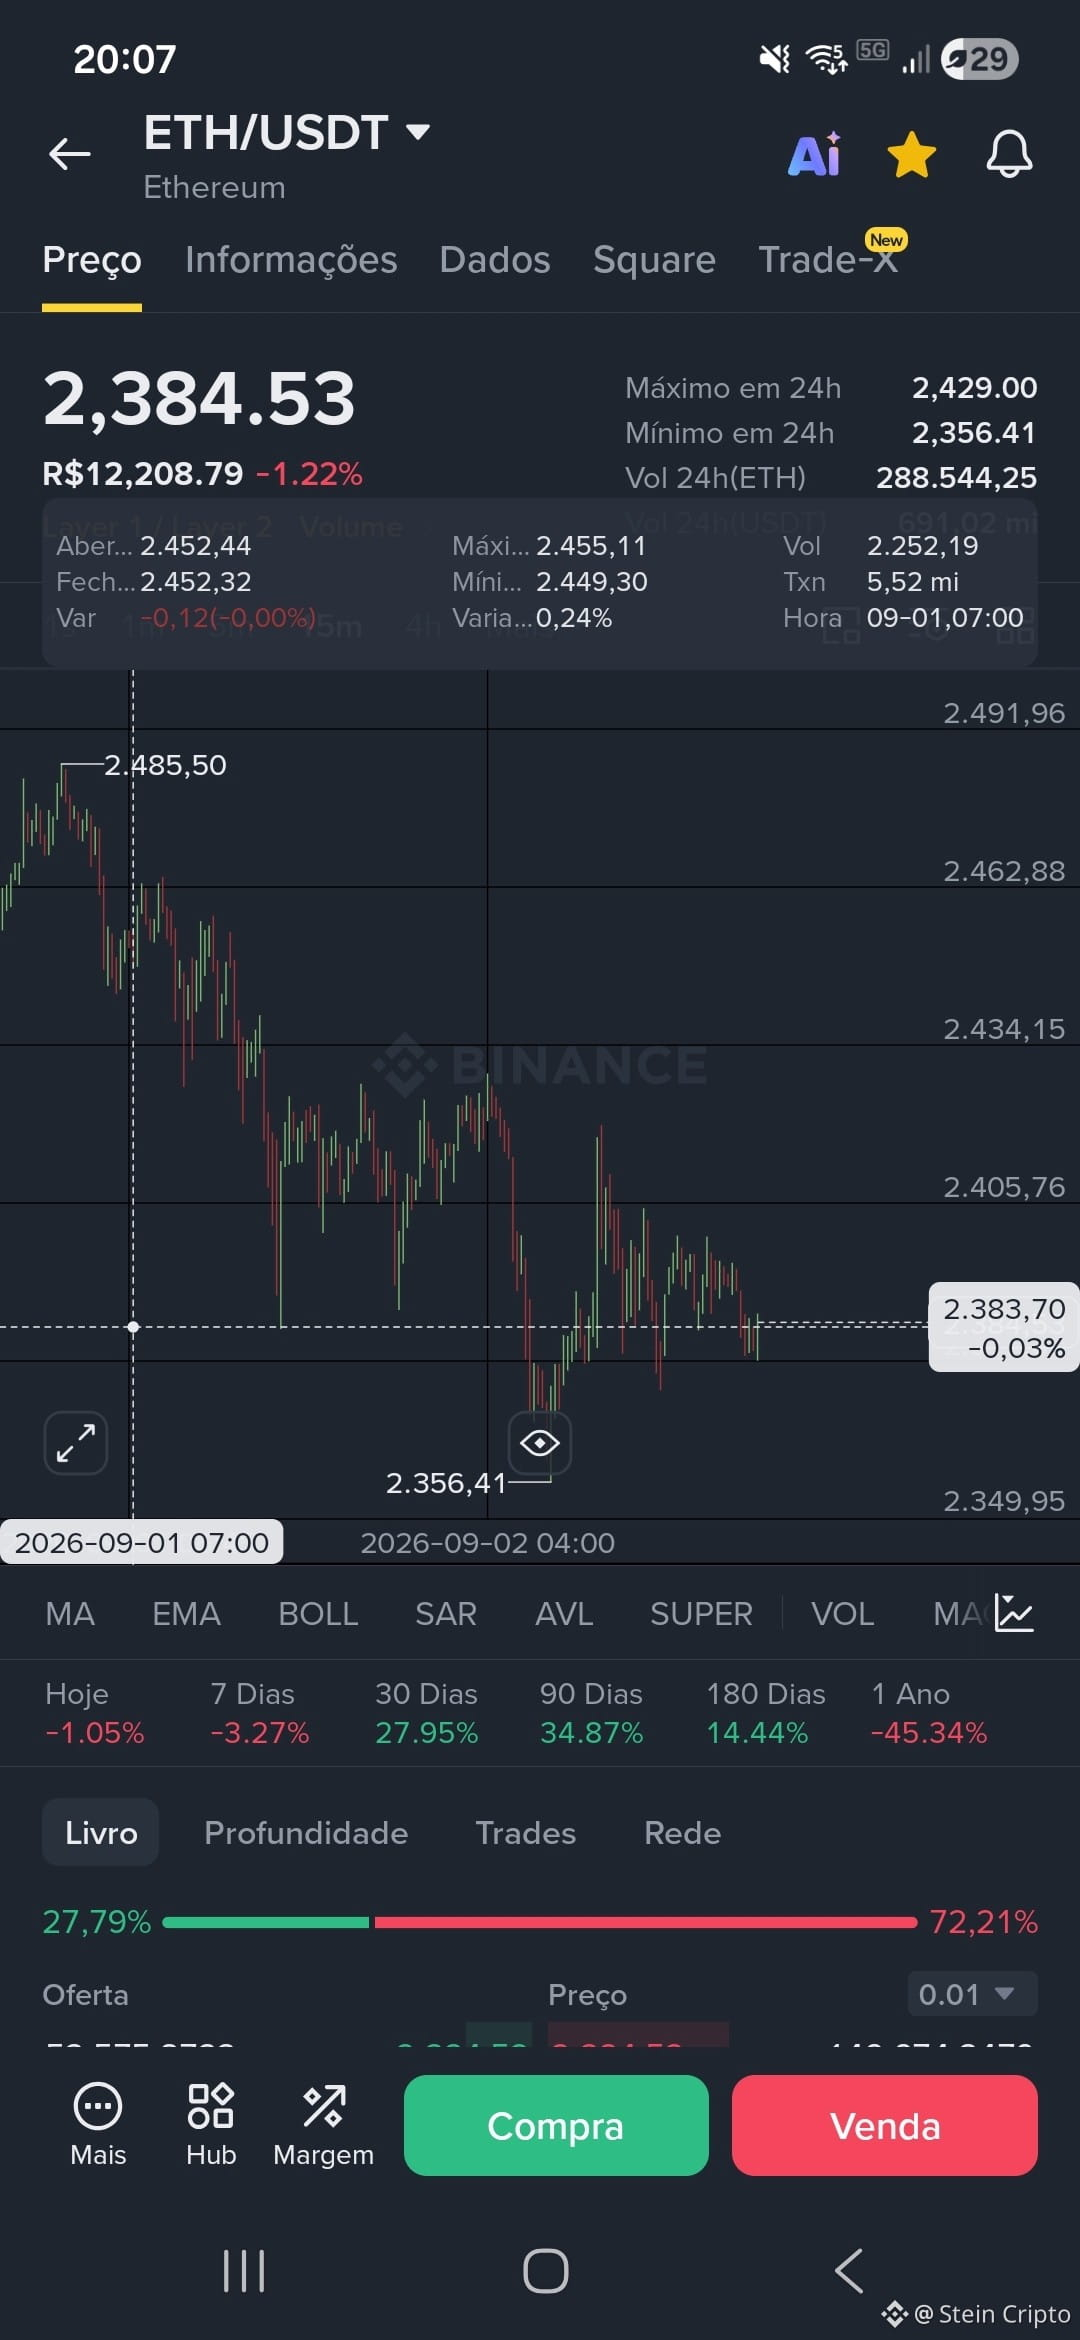This screenshot has height=2340, width=1080.
Task: Toggle the chart eye visibility icon
Action: (x=540, y=1443)
